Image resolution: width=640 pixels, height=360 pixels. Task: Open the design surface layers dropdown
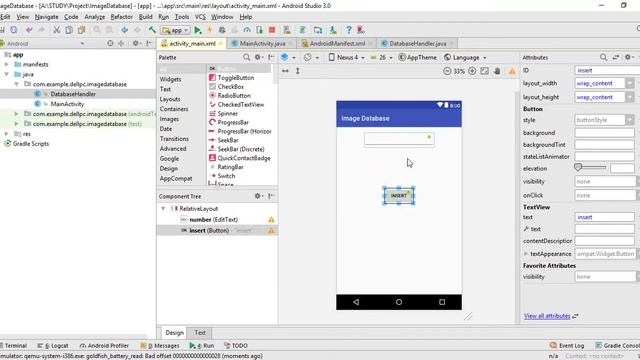tap(288, 58)
